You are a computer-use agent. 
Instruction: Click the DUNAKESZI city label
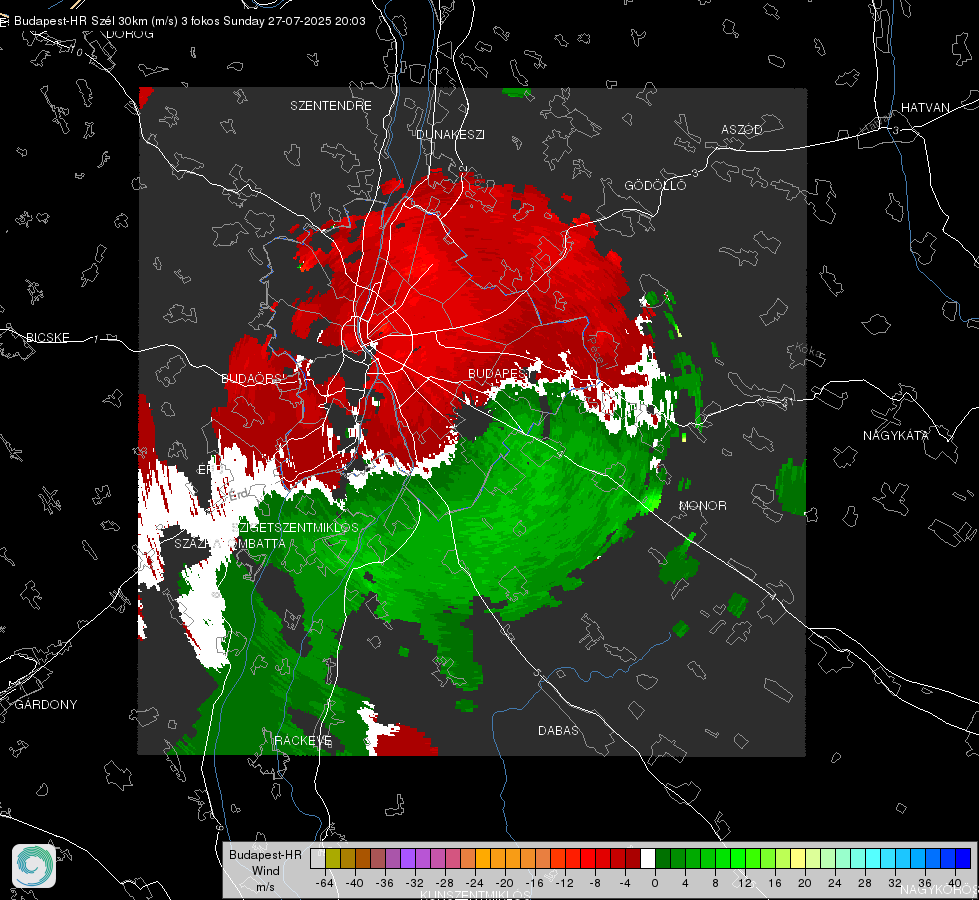[450, 134]
